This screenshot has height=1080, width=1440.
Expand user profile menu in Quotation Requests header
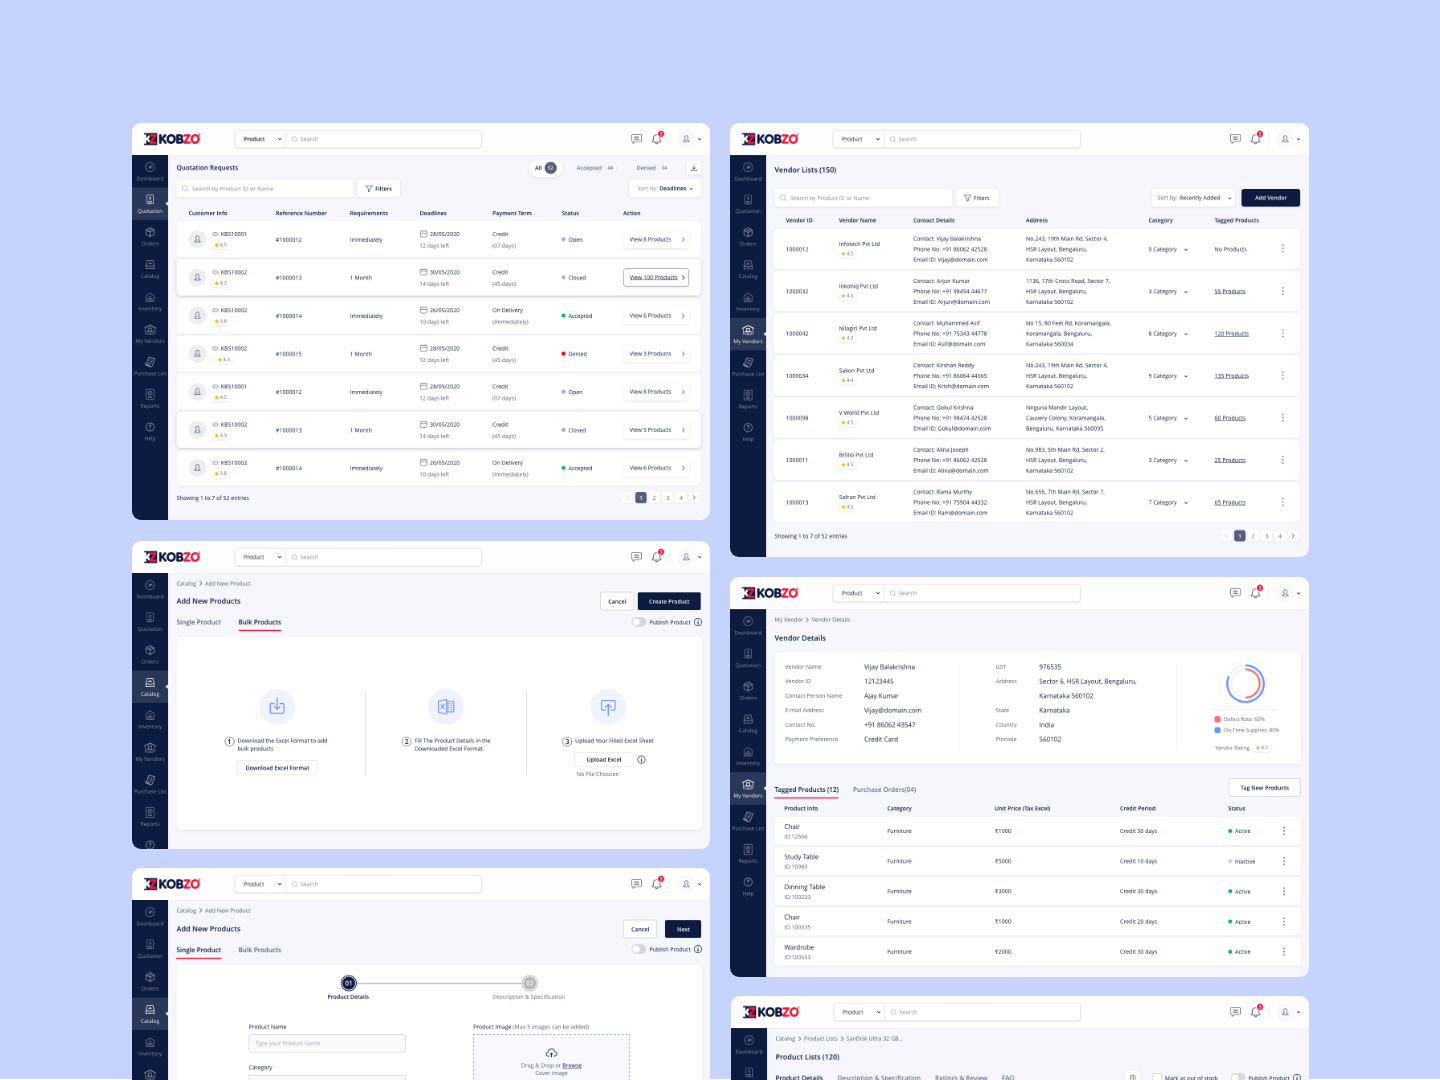coord(690,139)
